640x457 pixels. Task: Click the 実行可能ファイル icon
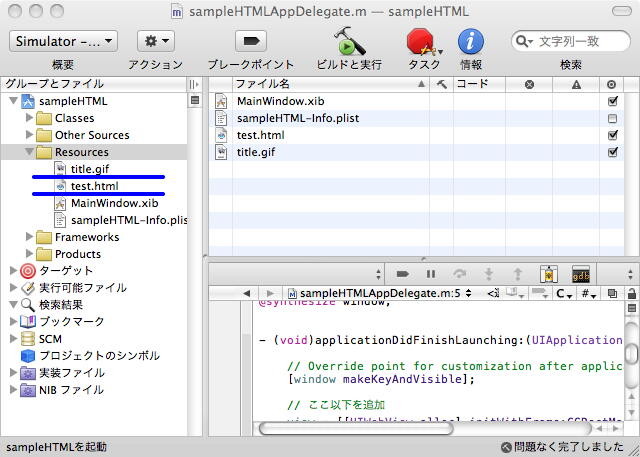pos(28,288)
